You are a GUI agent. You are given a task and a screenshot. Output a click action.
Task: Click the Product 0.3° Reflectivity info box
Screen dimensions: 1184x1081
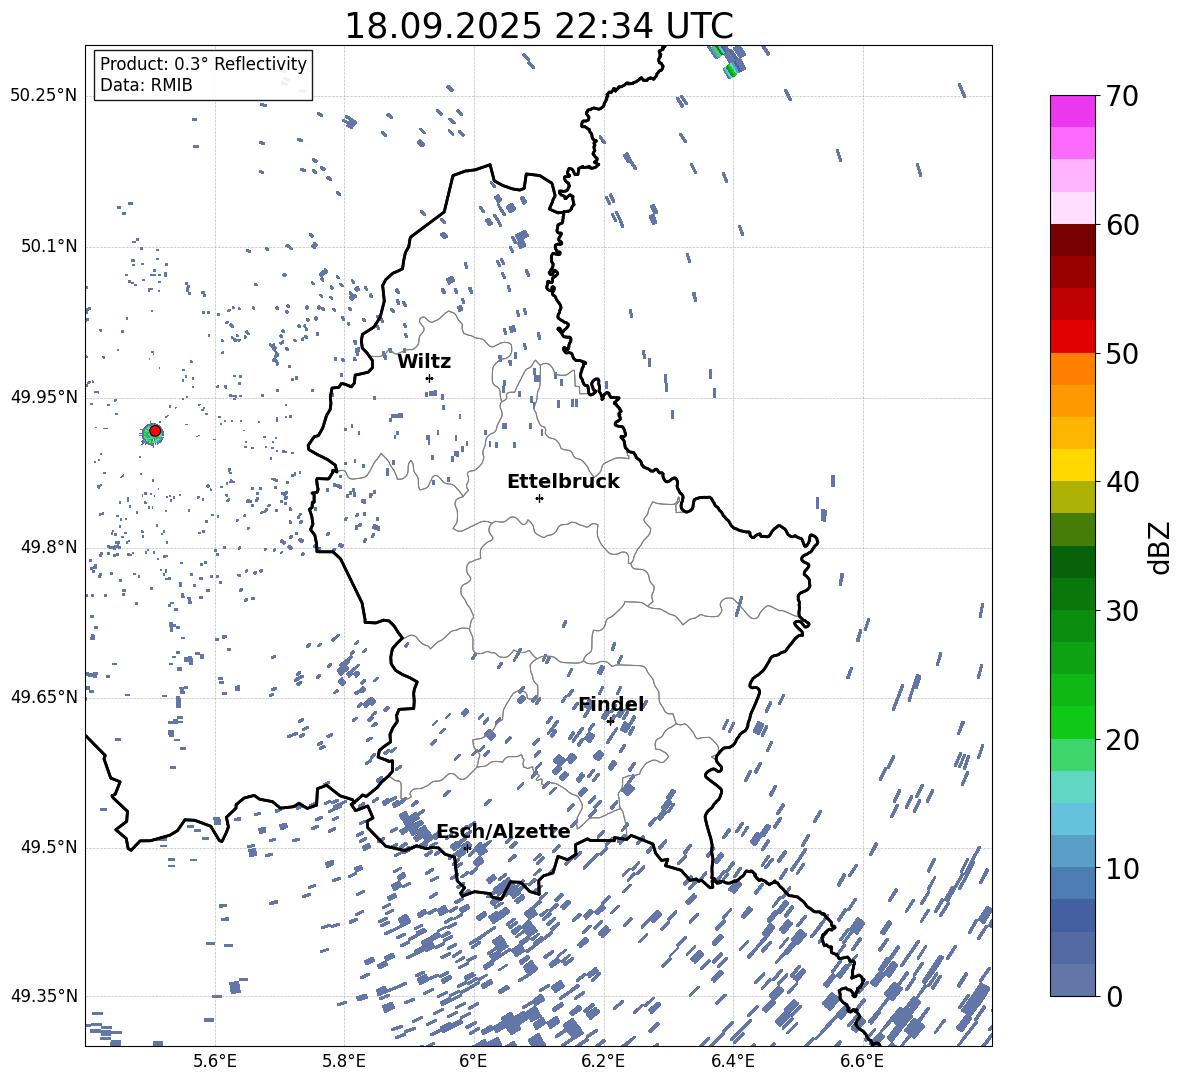point(203,75)
